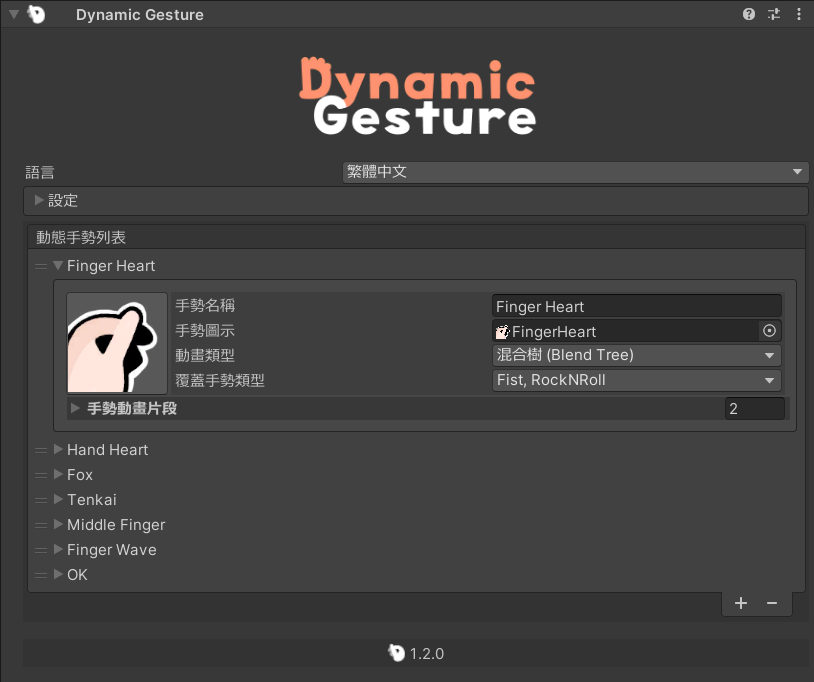The image size is (814, 682).
Task: Remove selected gesture with minus button
Action: pyautogui.click(x=772, y=603)
